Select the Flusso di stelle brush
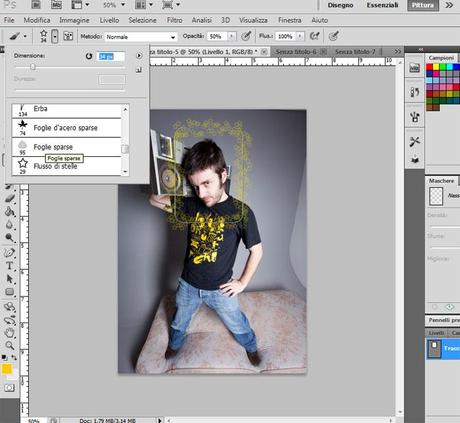This screenshot has height=423, width=460. 67,166
